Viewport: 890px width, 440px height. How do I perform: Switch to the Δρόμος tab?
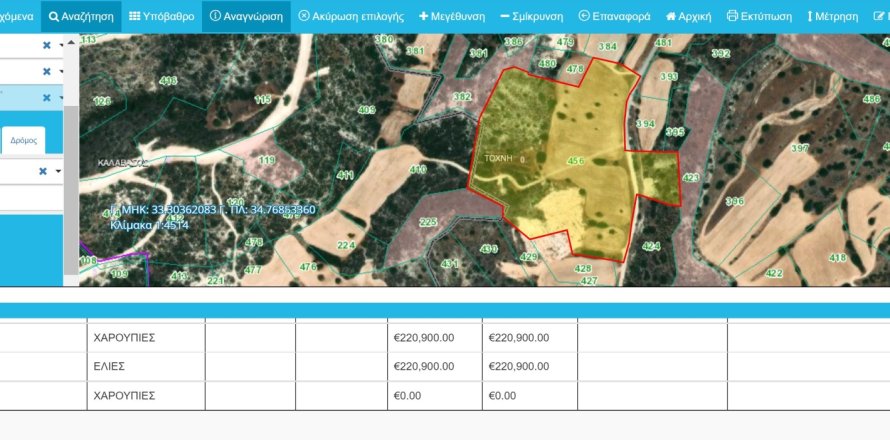(23, 140)
